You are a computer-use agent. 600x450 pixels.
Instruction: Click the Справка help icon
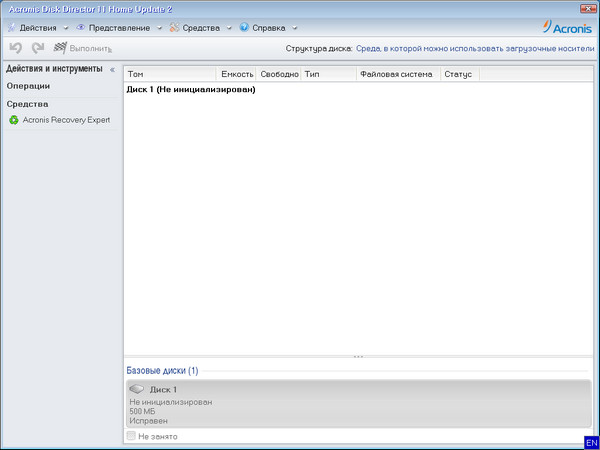click(x=244, y=28)
